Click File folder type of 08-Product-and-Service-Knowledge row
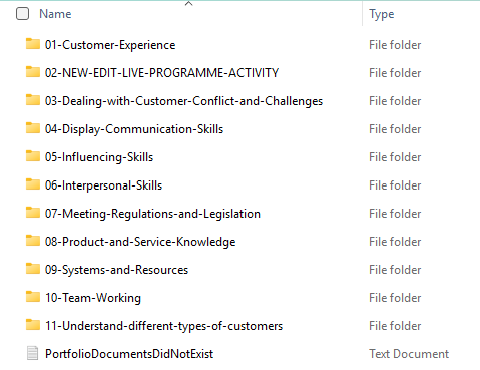The width and height of the screenshot is (480, 370). click(395, 242)
